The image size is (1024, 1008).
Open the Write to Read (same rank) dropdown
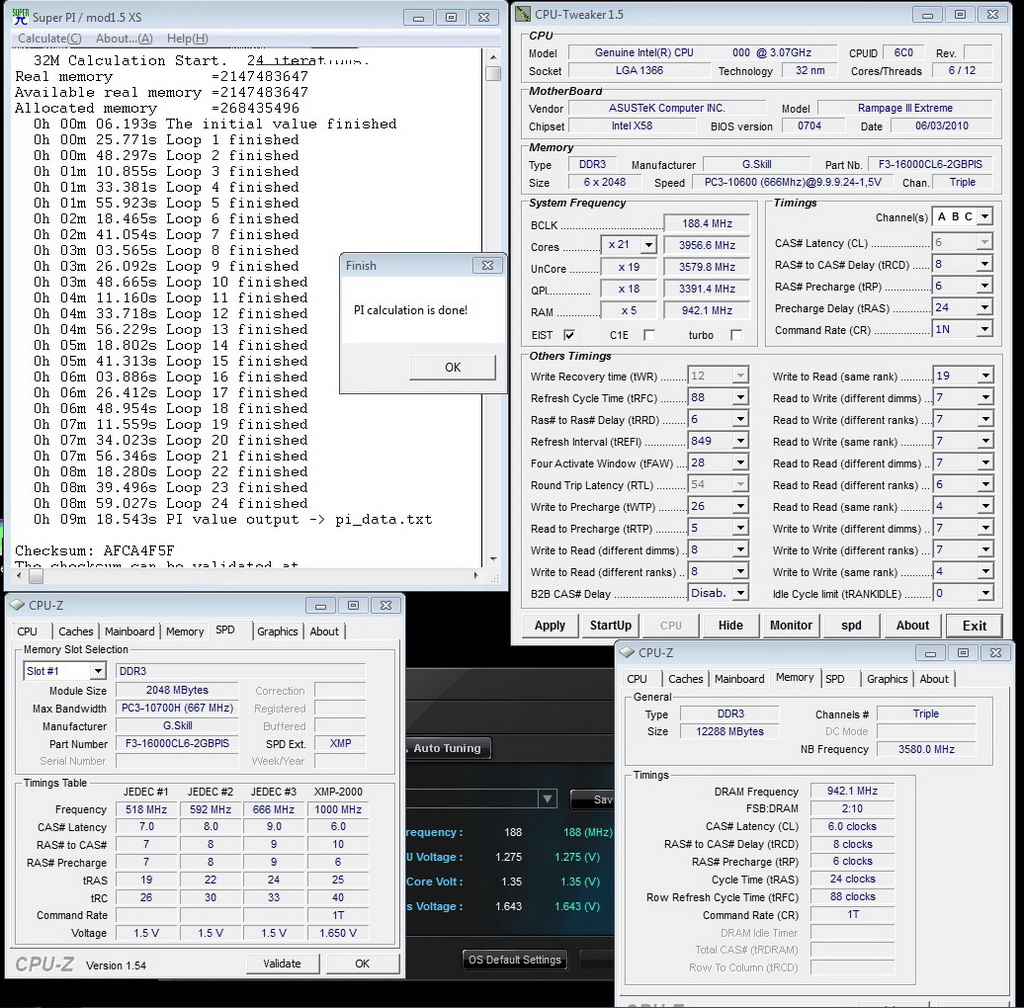(x=985, y=375)
